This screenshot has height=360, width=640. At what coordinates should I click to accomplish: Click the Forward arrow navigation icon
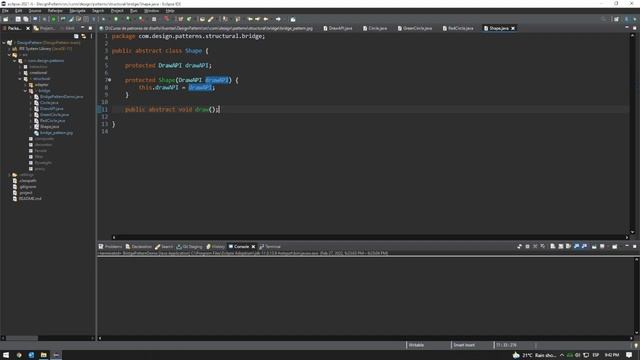pyautogui.click(x=278, y=19)
